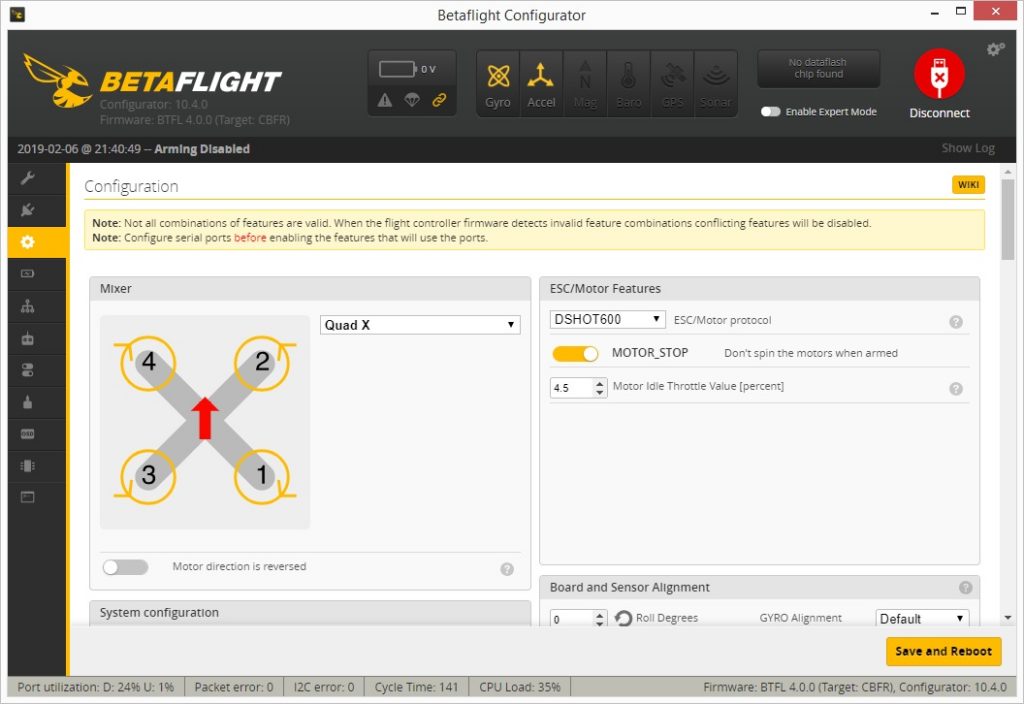Turn off the MOTOR_STOP switch

click(575, 353)
